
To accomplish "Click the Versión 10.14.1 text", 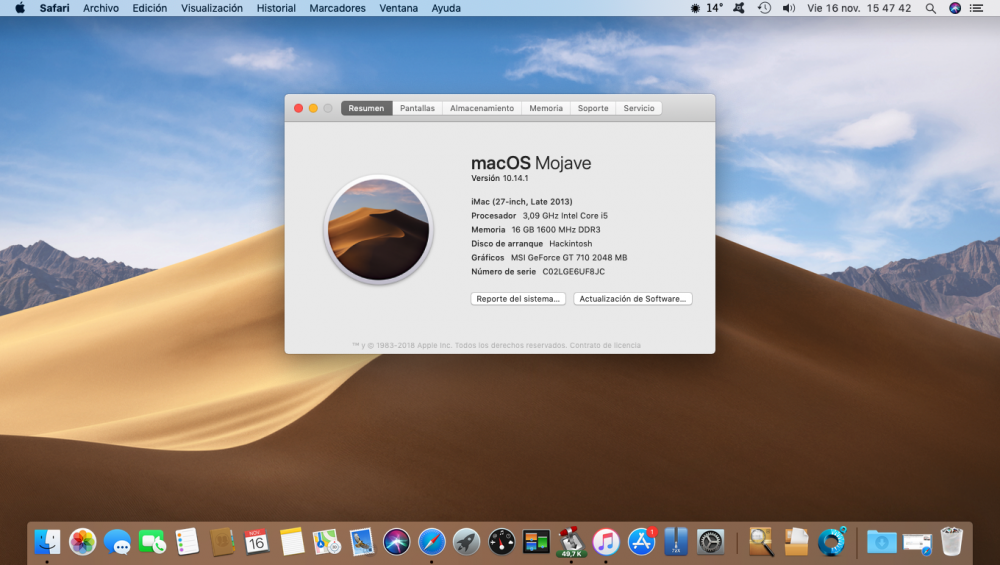I will (499, 178).
